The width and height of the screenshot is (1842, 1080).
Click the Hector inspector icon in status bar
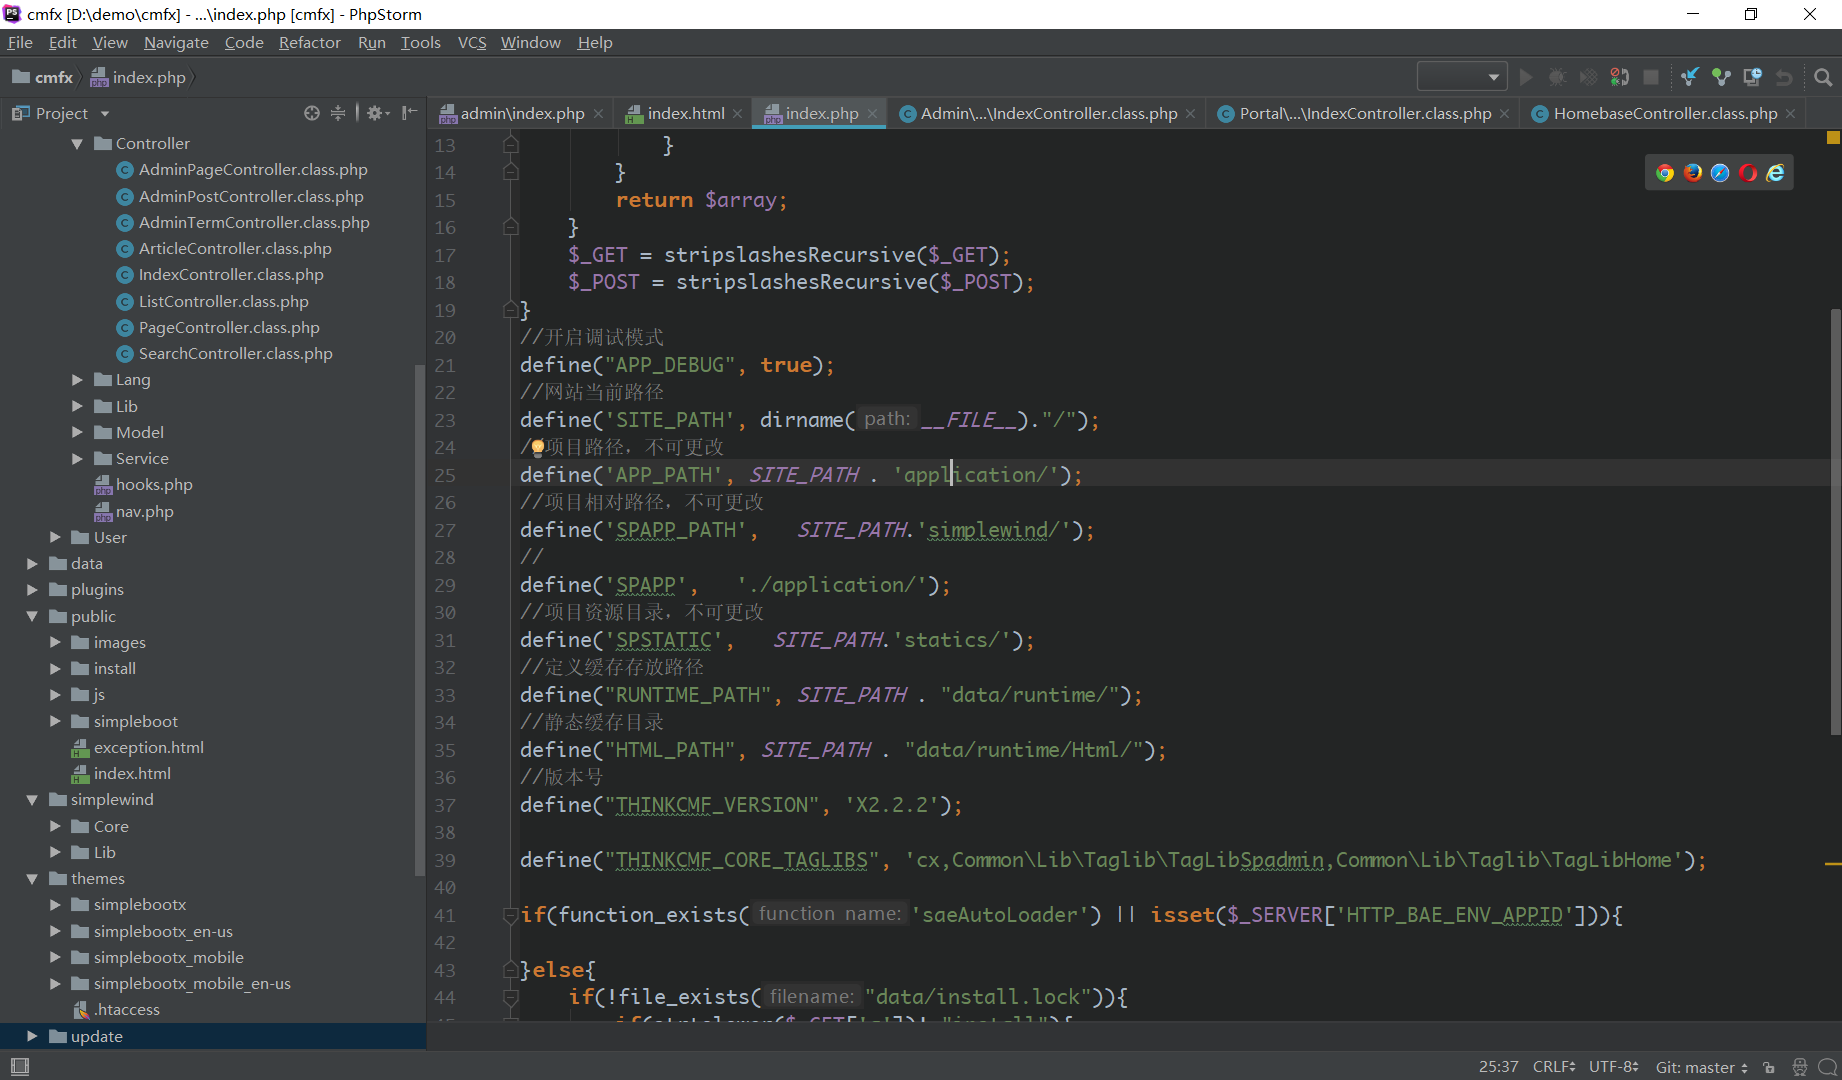click(1800, 1067)
